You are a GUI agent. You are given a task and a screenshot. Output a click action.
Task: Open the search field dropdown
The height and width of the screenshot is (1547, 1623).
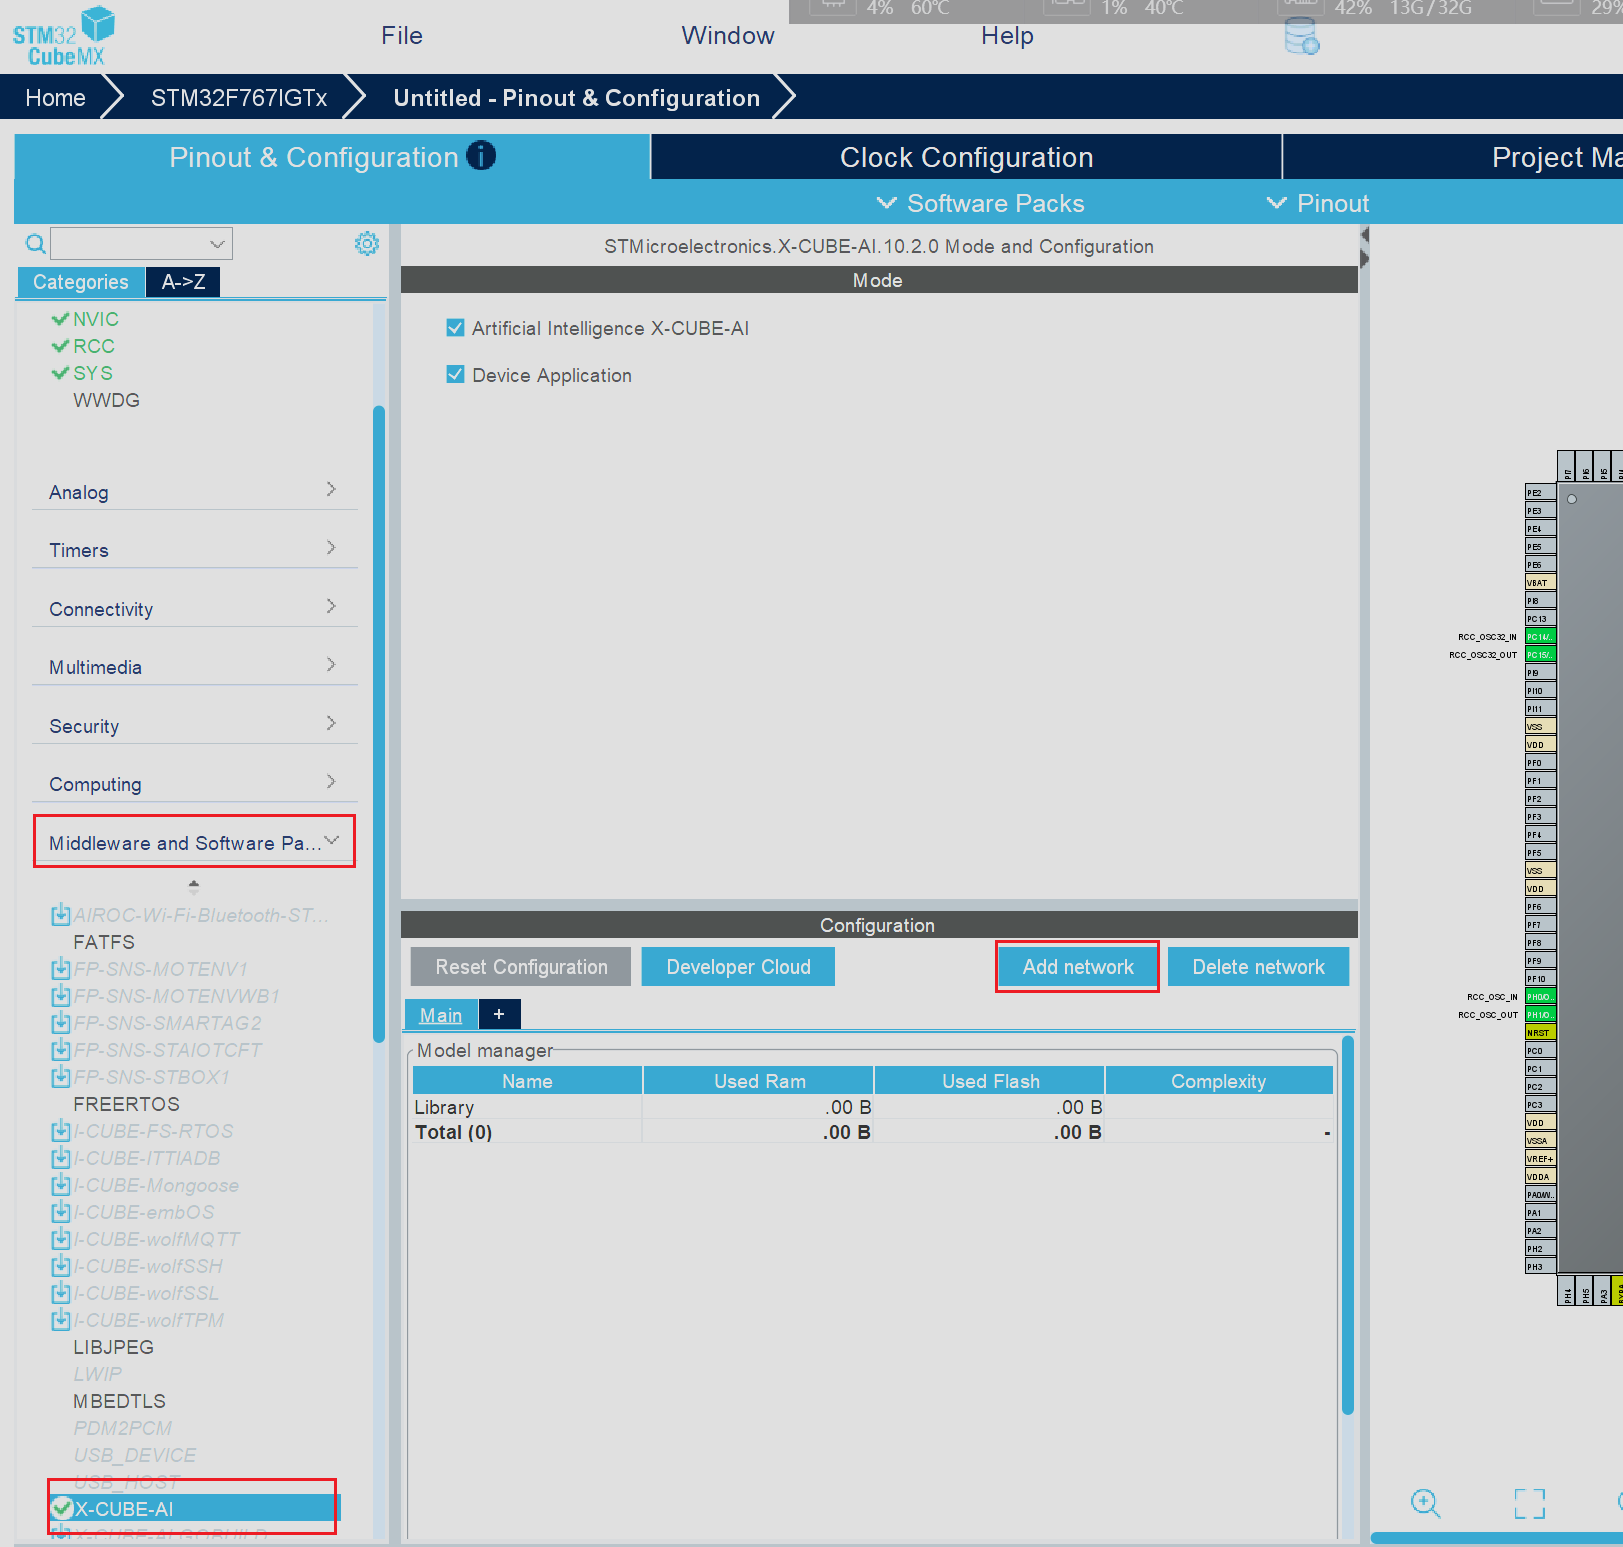(217, 243)
